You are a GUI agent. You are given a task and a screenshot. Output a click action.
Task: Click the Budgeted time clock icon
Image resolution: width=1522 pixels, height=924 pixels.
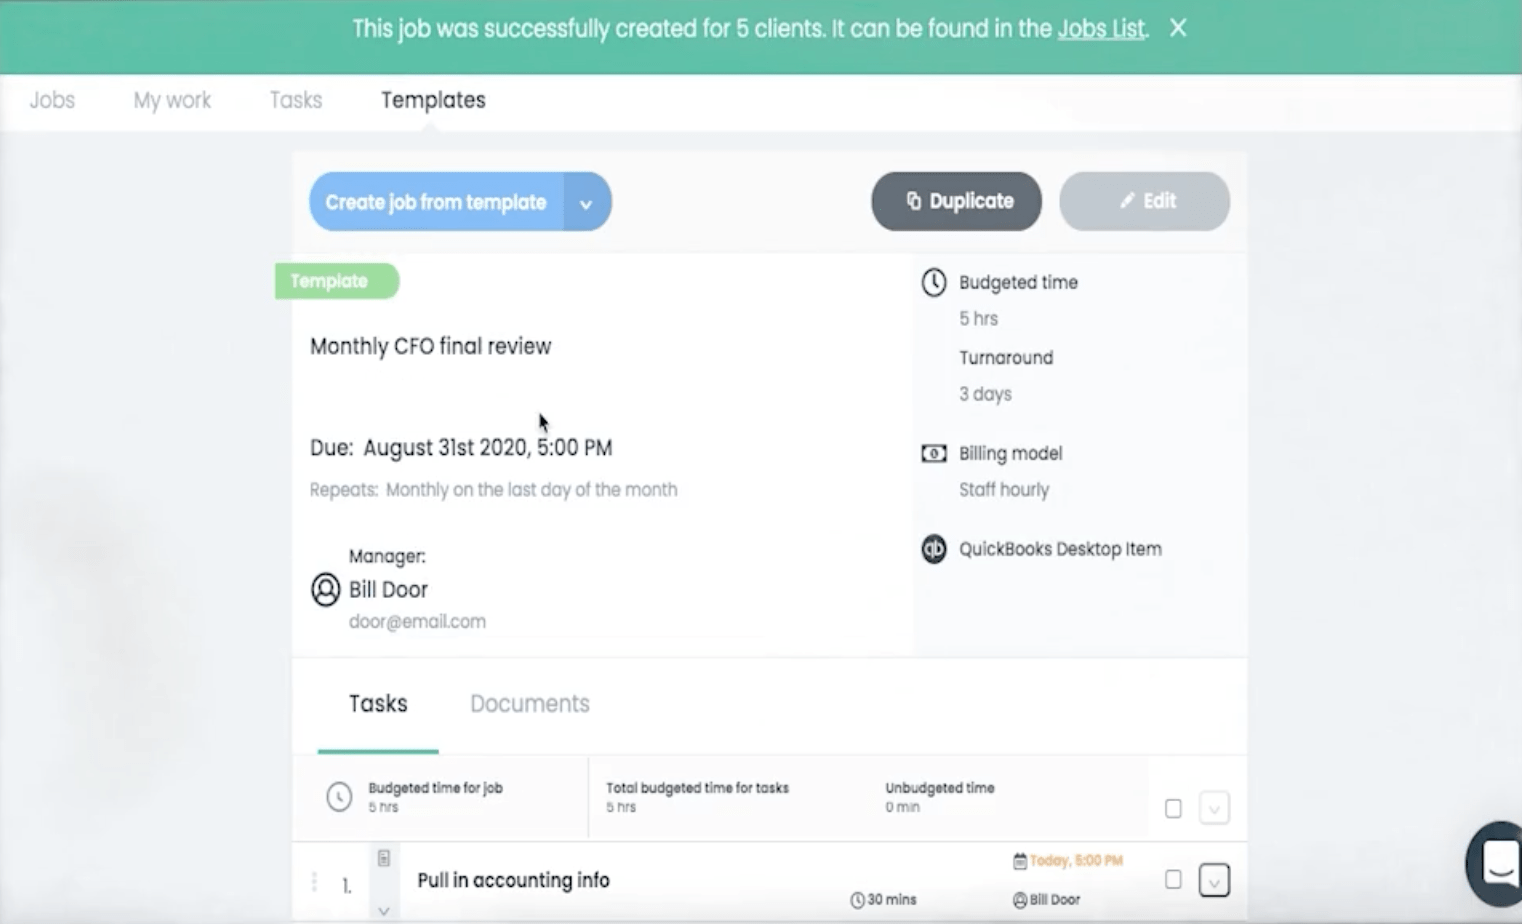pyautogui.click(x=933, y=283)
